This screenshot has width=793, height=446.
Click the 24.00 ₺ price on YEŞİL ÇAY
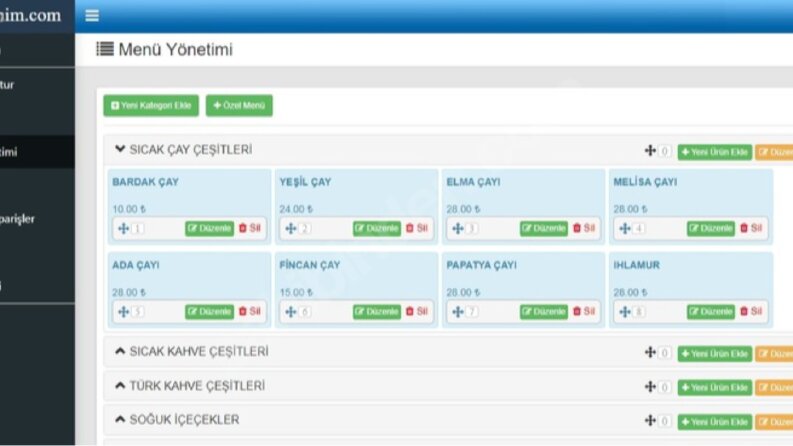click(296, 209)
